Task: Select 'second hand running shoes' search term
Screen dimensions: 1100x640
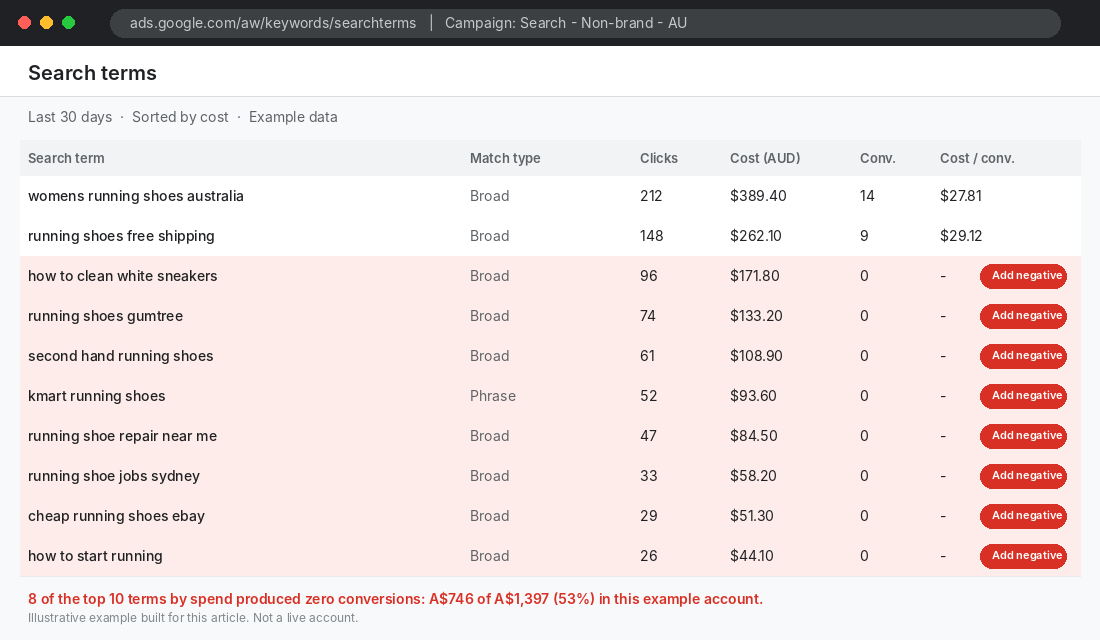Action: [x=121, y=356]
